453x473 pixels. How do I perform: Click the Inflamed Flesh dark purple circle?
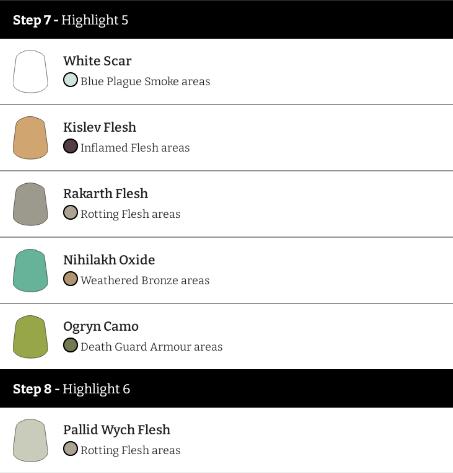[70, 146]
